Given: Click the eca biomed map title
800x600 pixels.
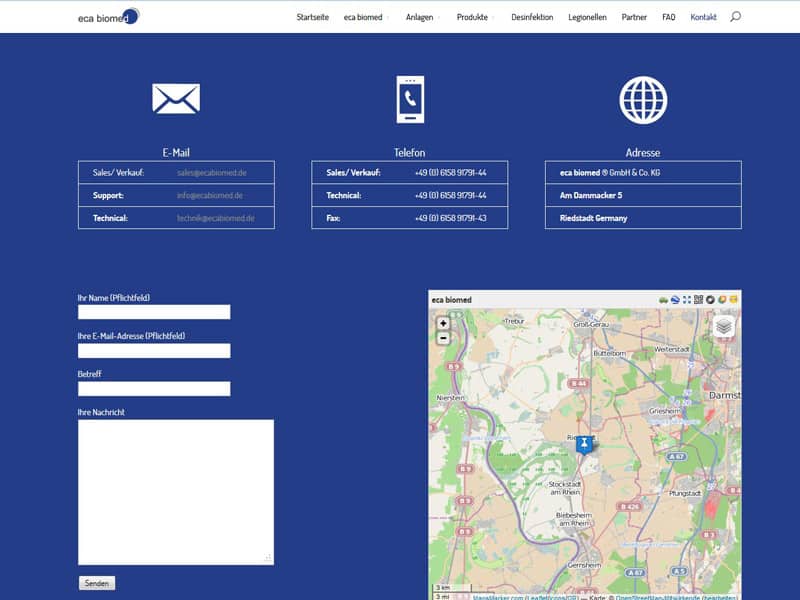Looking at the screenshot, I should [452, 300].
